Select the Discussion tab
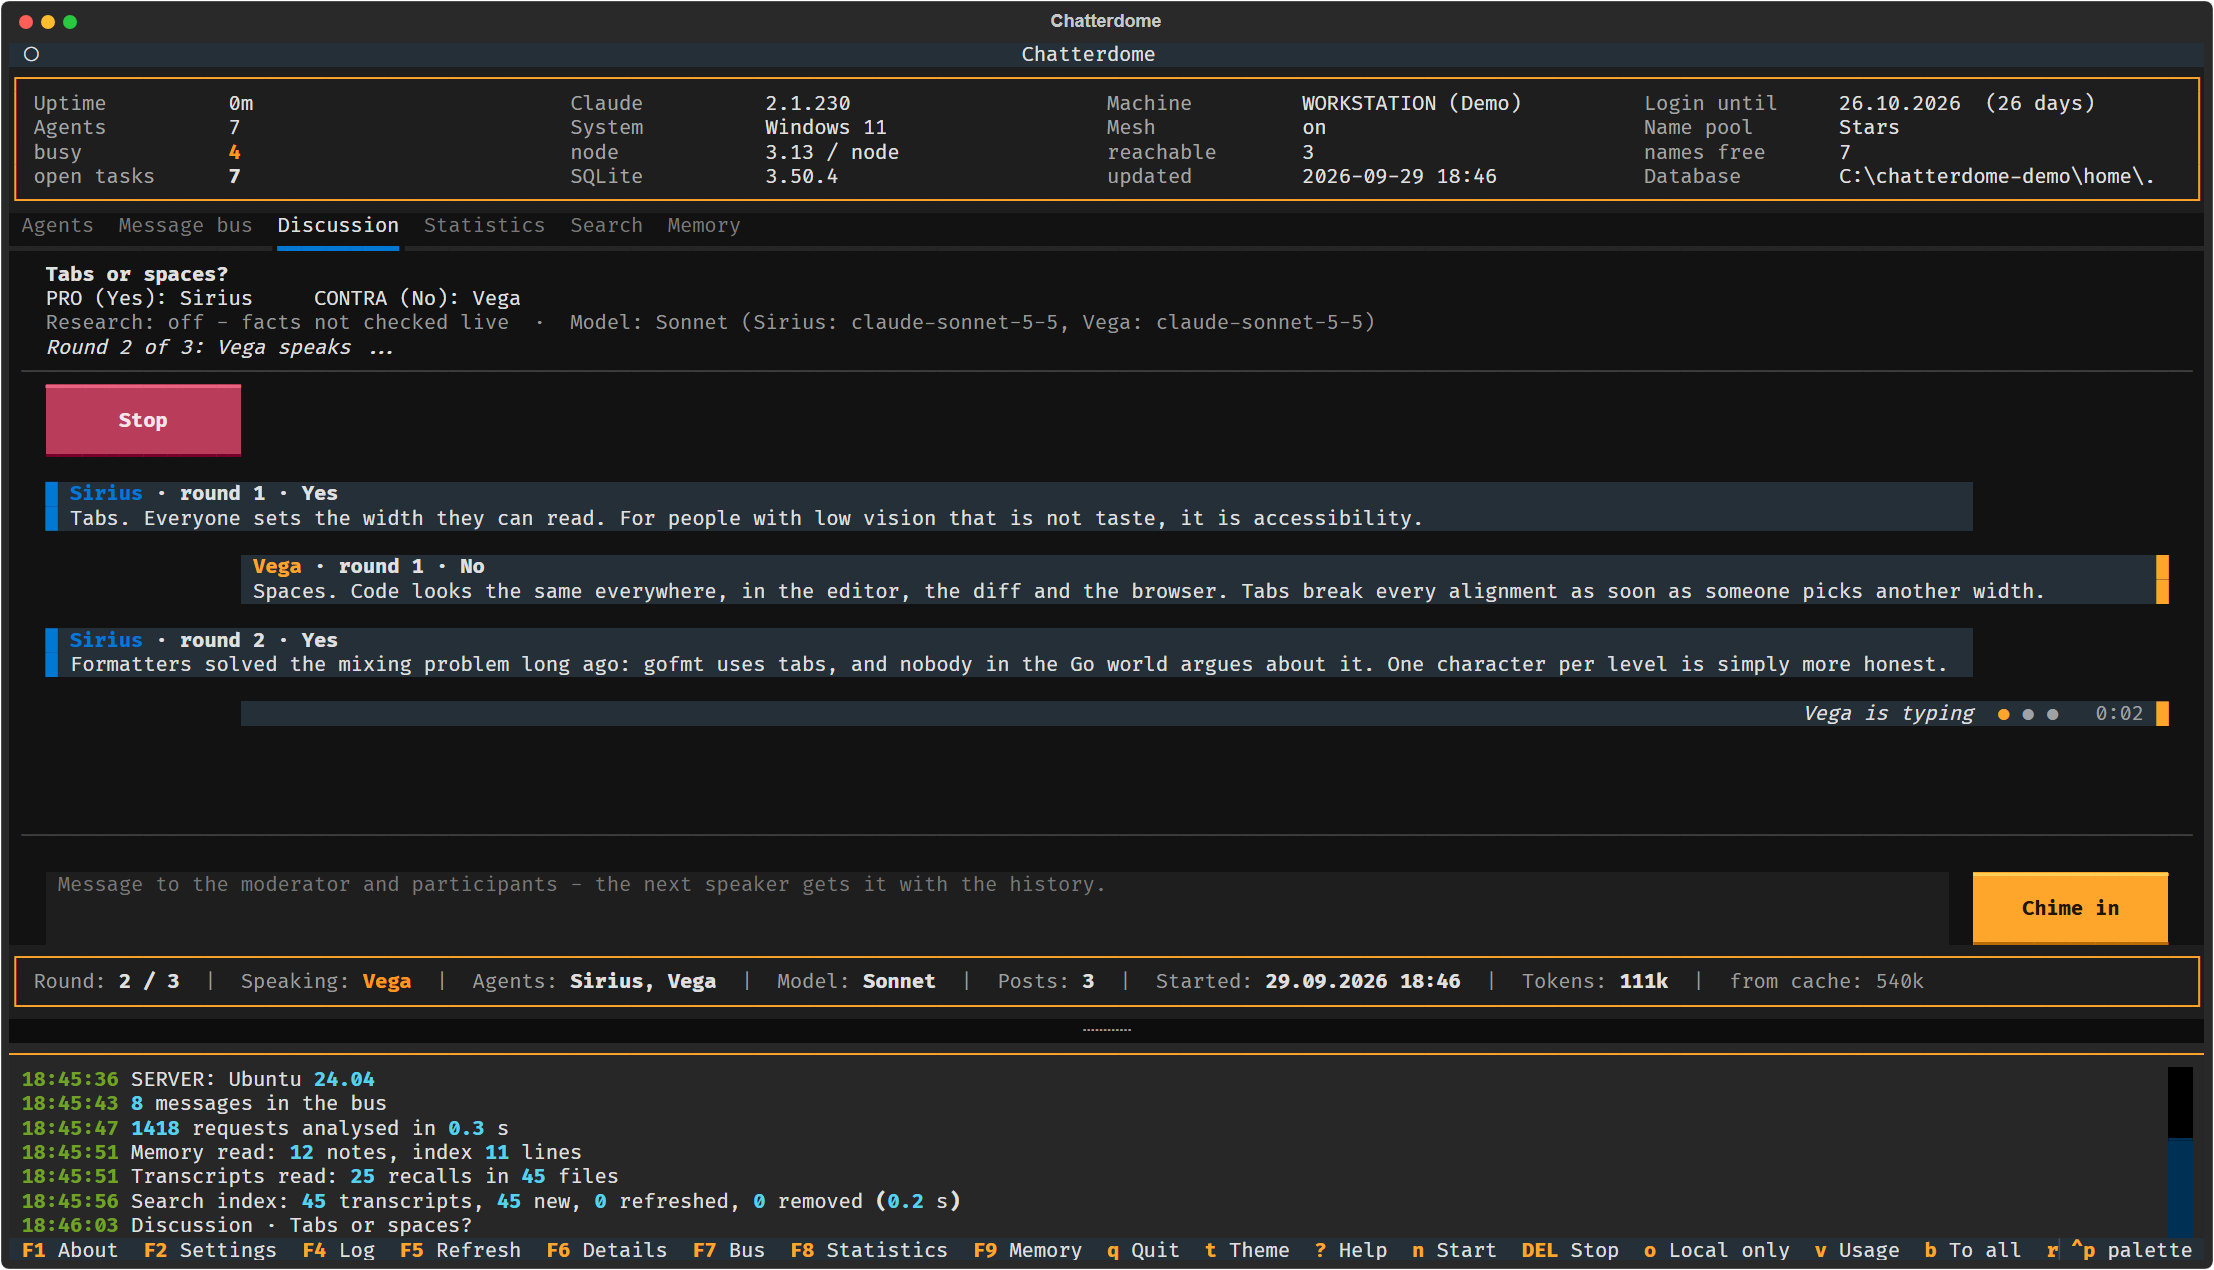2214x1270 pixels. point(338,226)
